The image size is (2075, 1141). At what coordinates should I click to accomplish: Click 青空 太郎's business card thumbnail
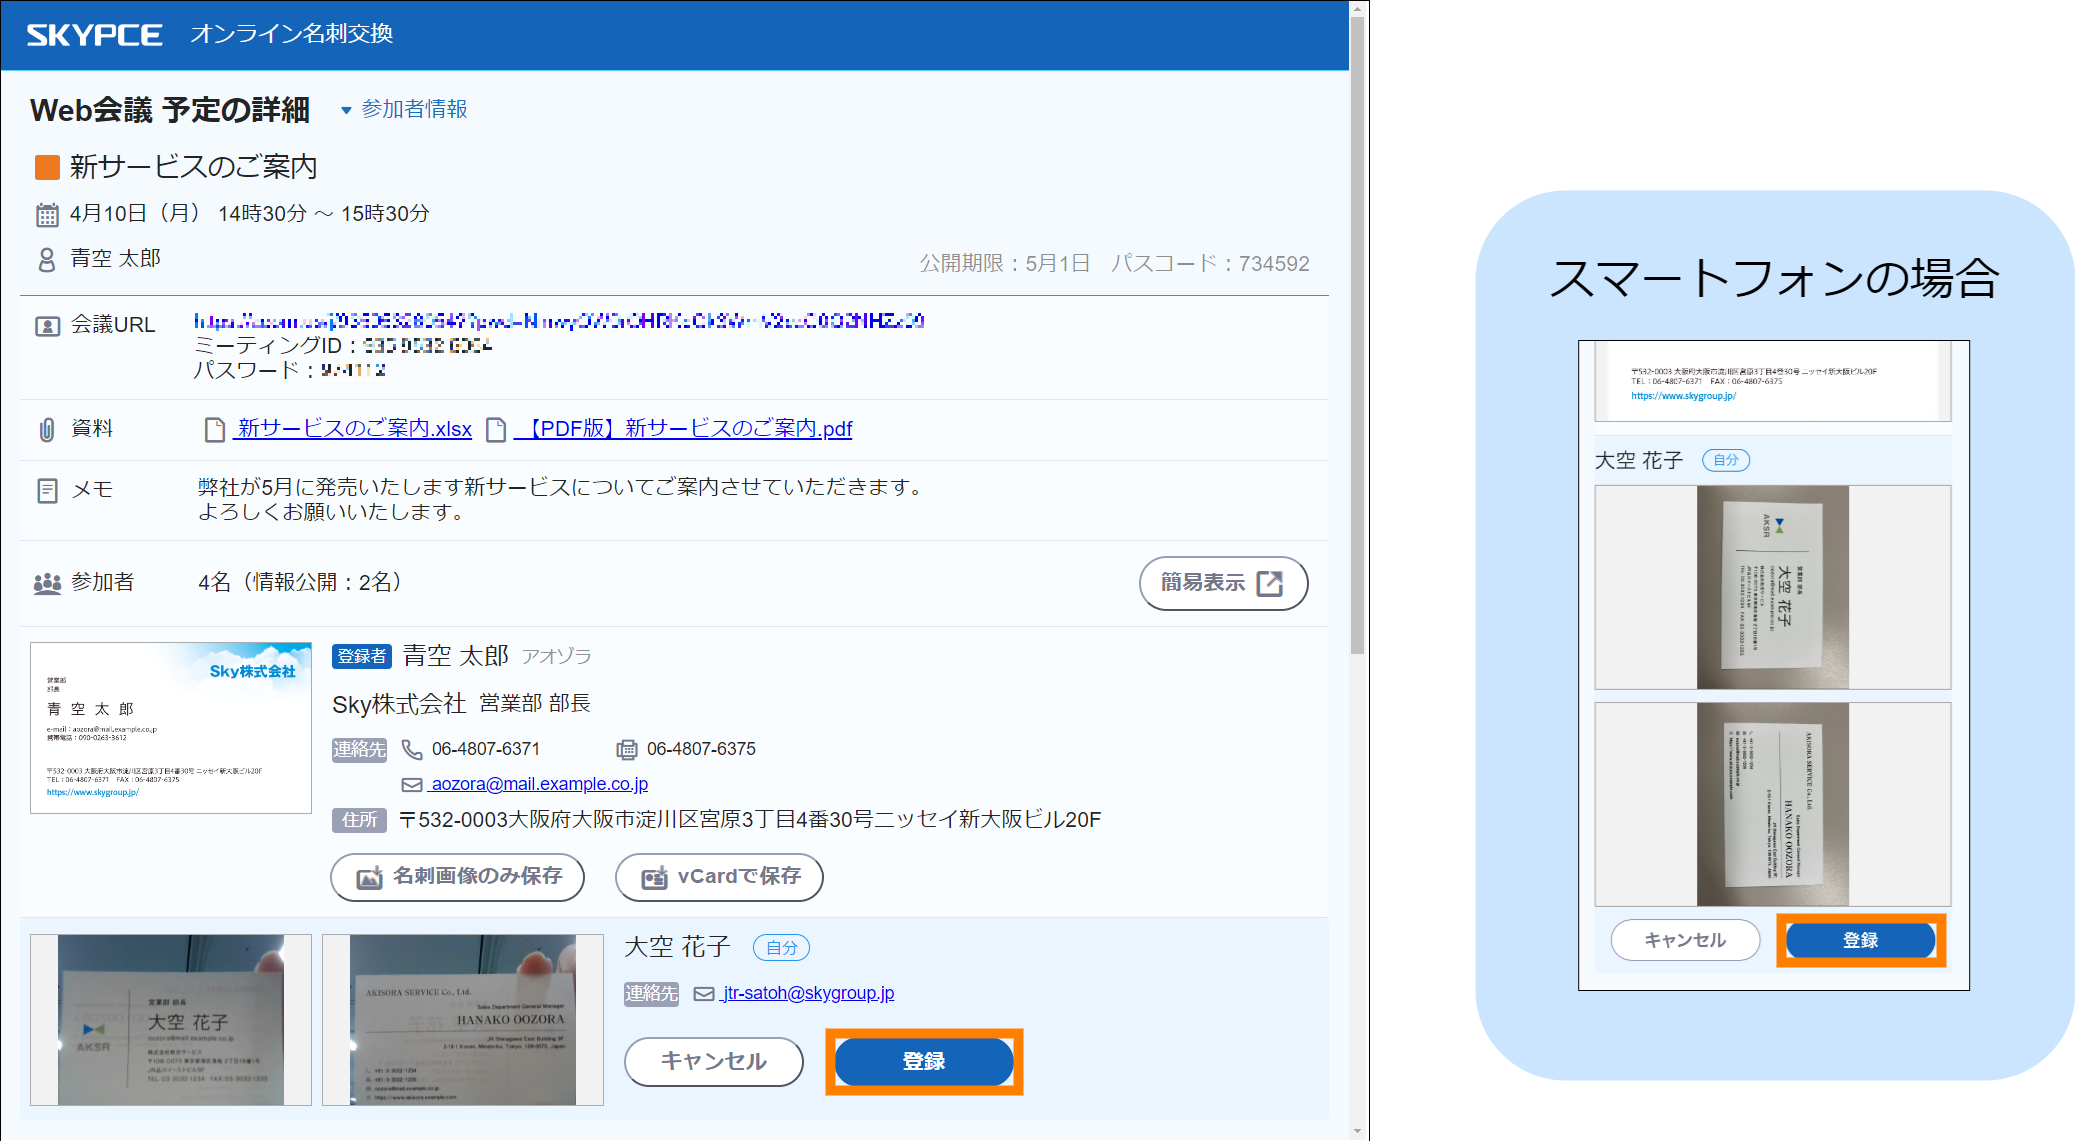click(x=171, y=728)
